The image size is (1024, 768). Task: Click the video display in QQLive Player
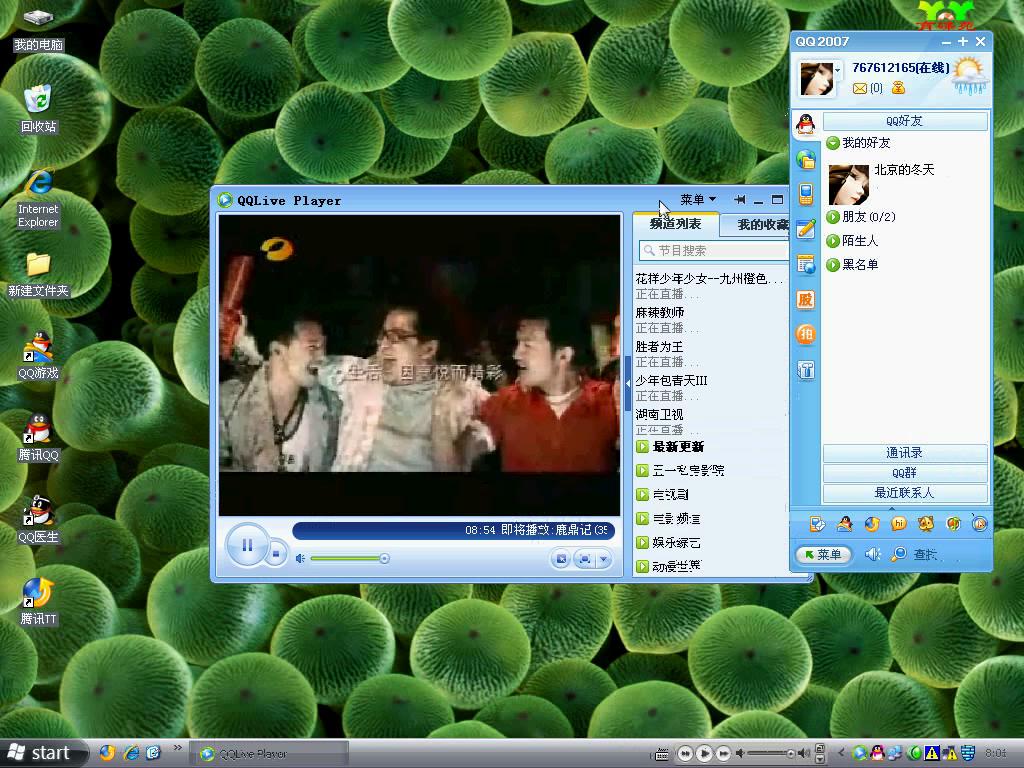pyautogui.click(x=419, y=365)
